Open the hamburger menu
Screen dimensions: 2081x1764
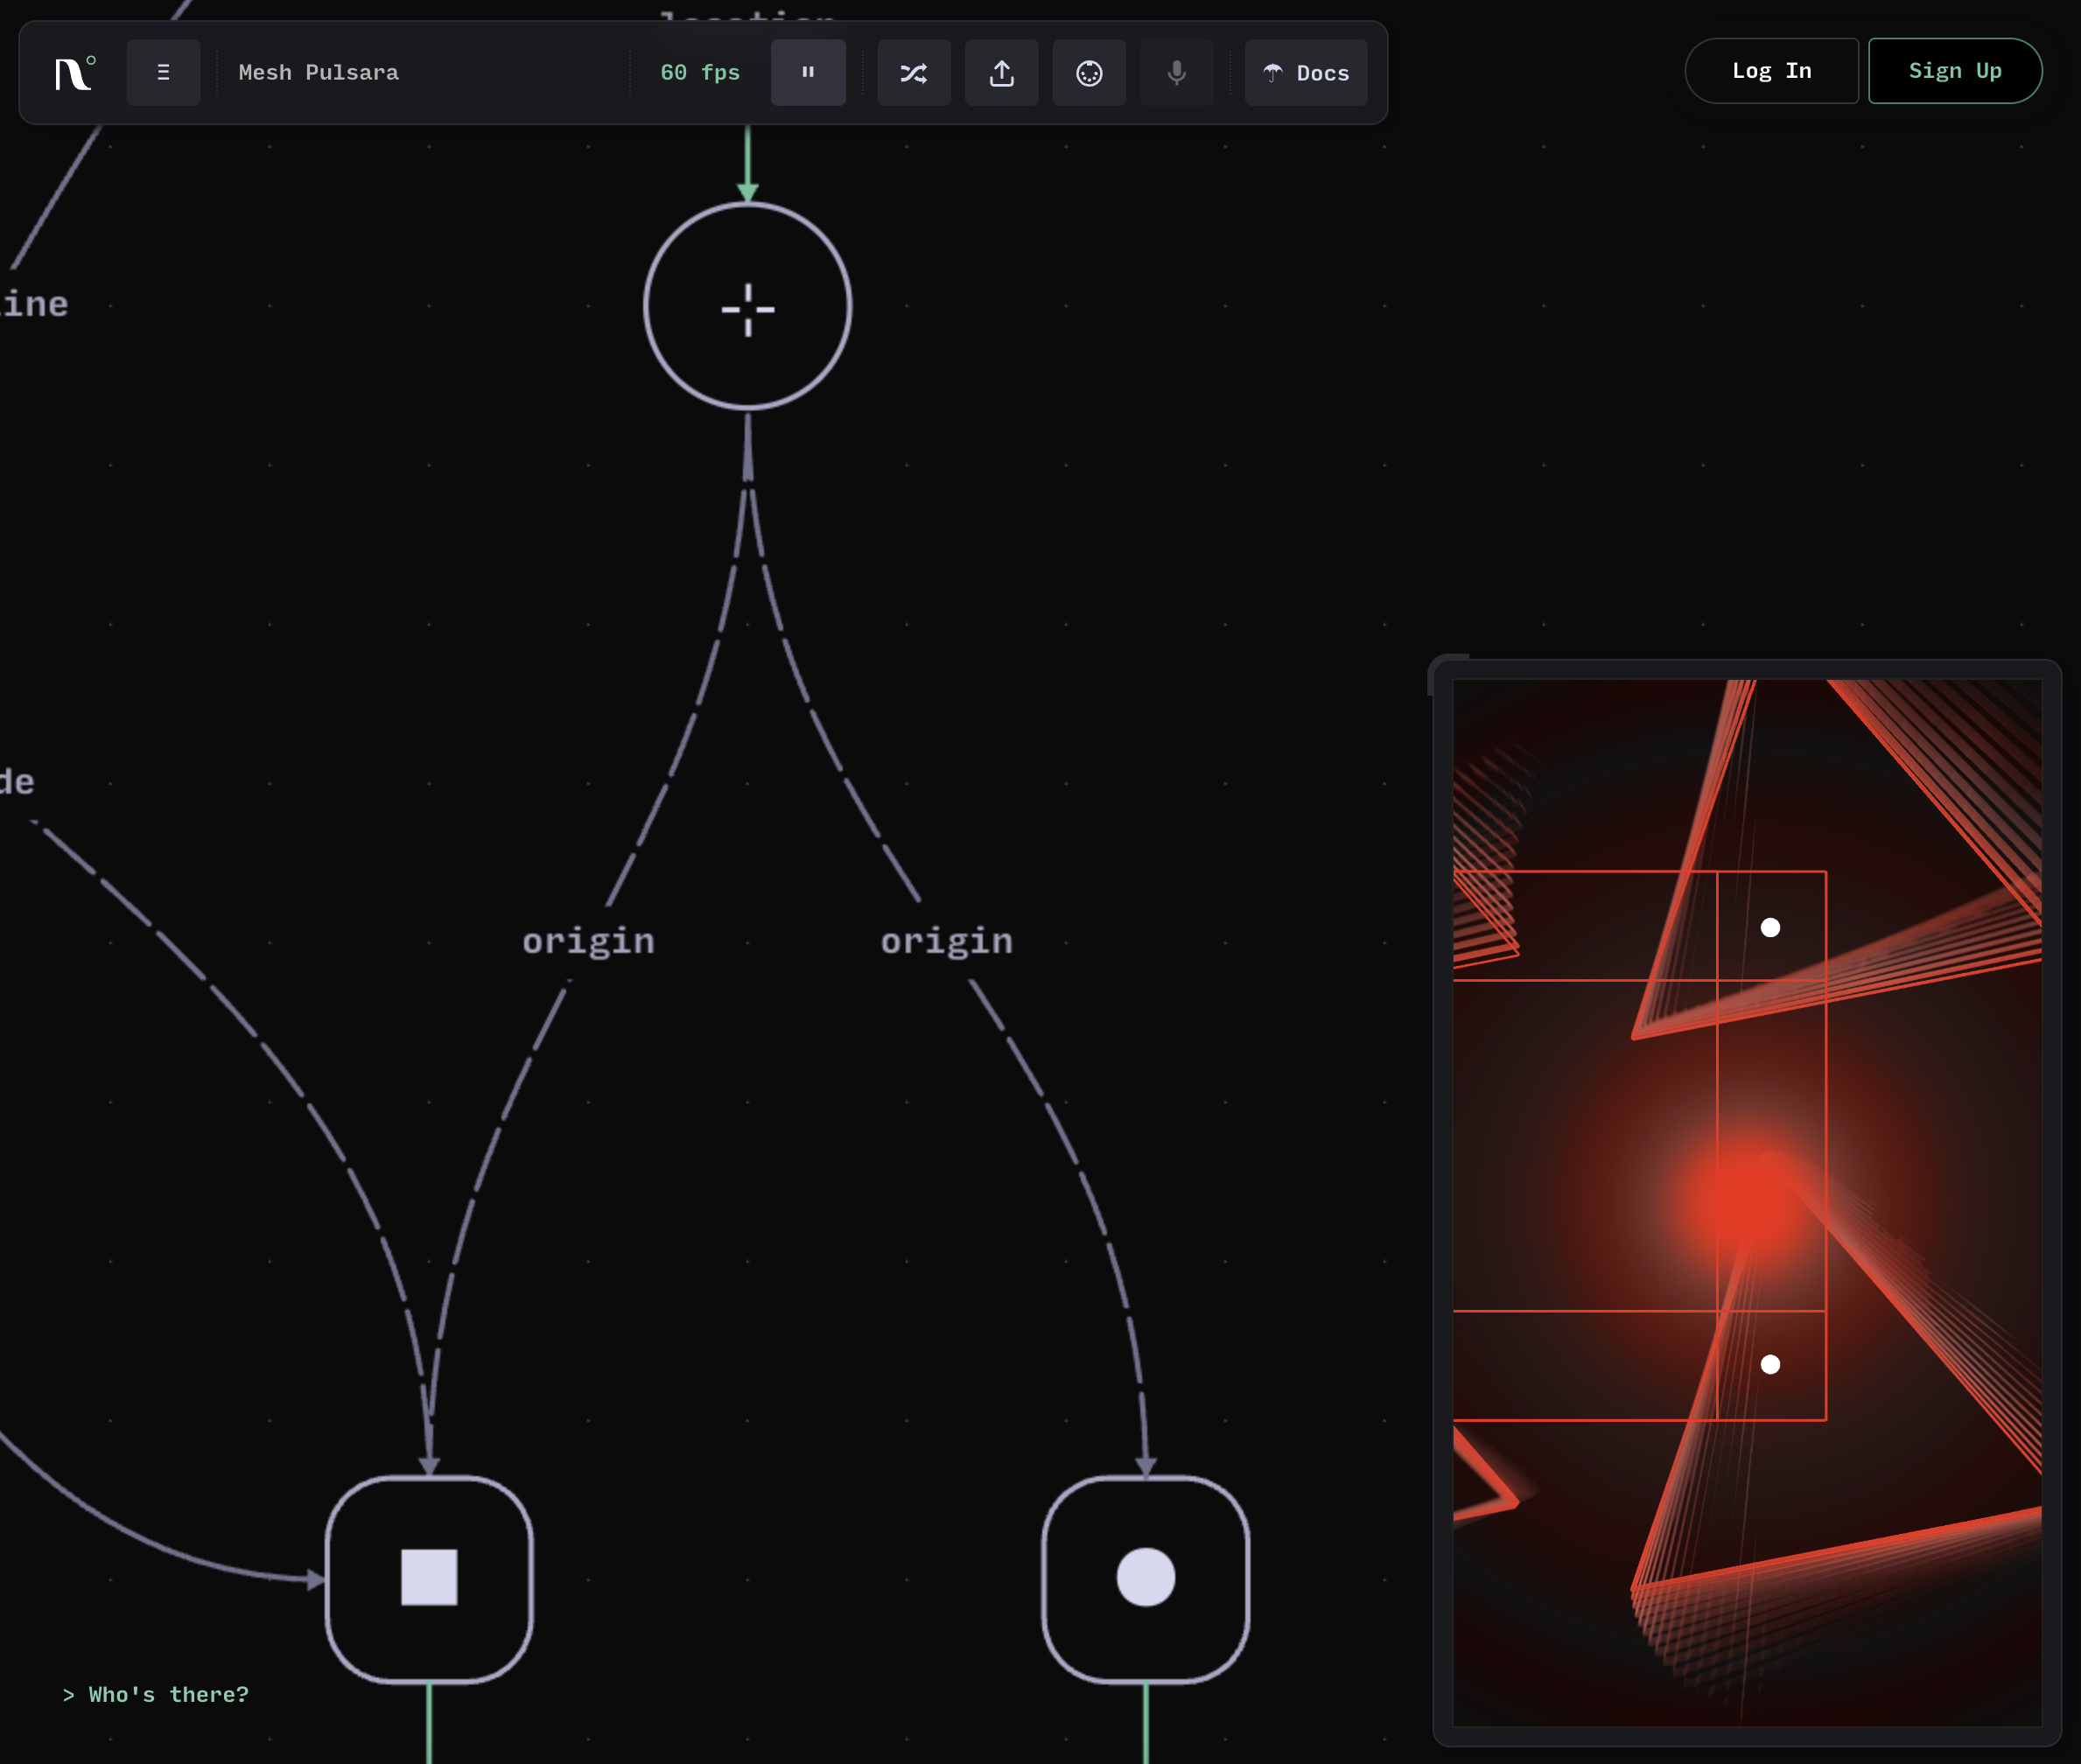click(x=163, y=73)
